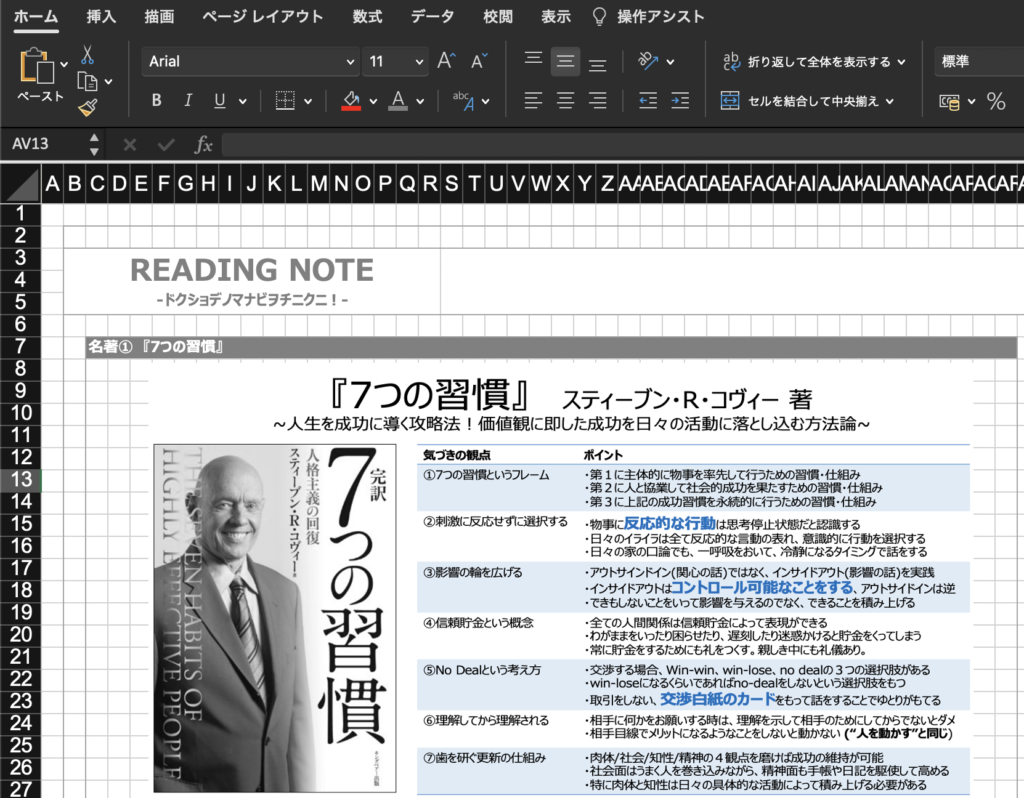Click the Paste clipboard icon

[x=37, y=66]
